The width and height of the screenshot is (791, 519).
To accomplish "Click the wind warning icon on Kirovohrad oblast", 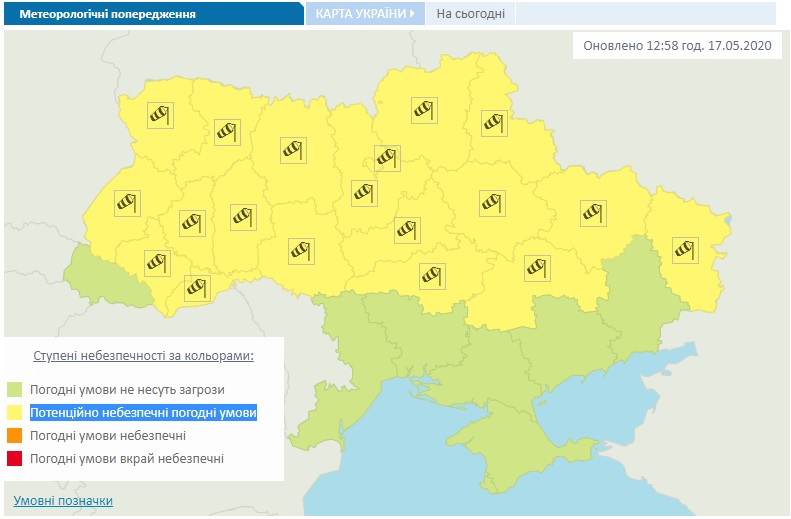I will [x=432, y=276].
